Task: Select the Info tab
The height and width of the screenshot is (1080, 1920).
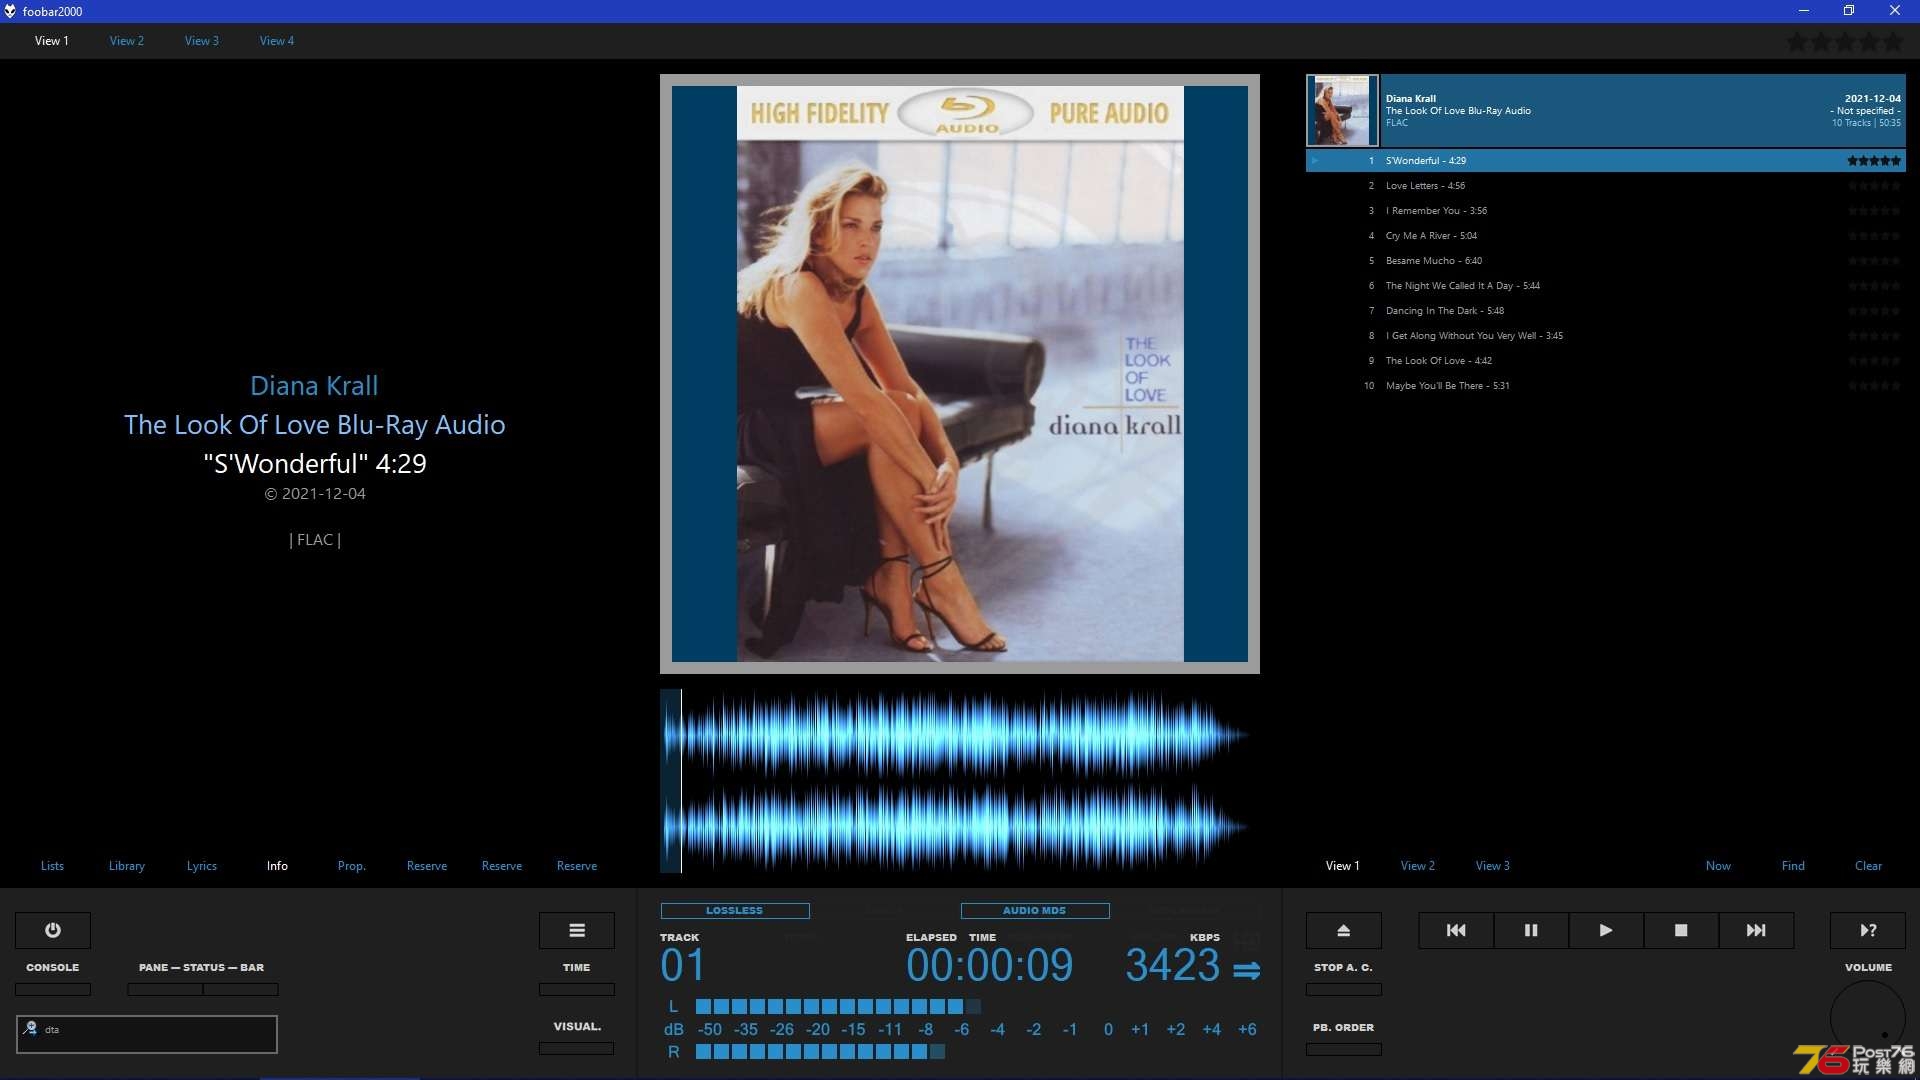Action: [277, 866]
